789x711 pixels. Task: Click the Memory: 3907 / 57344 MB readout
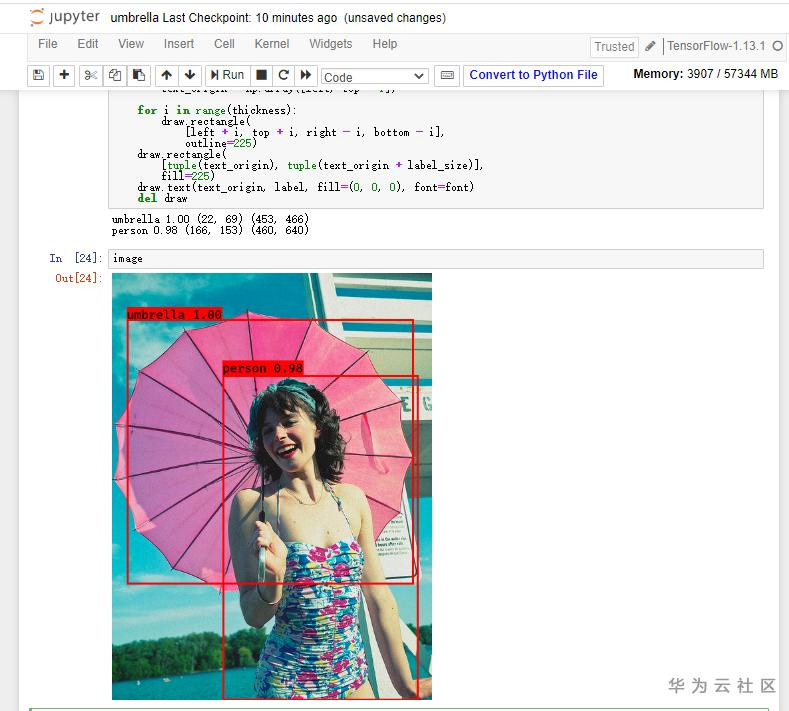tap(705, 74)
